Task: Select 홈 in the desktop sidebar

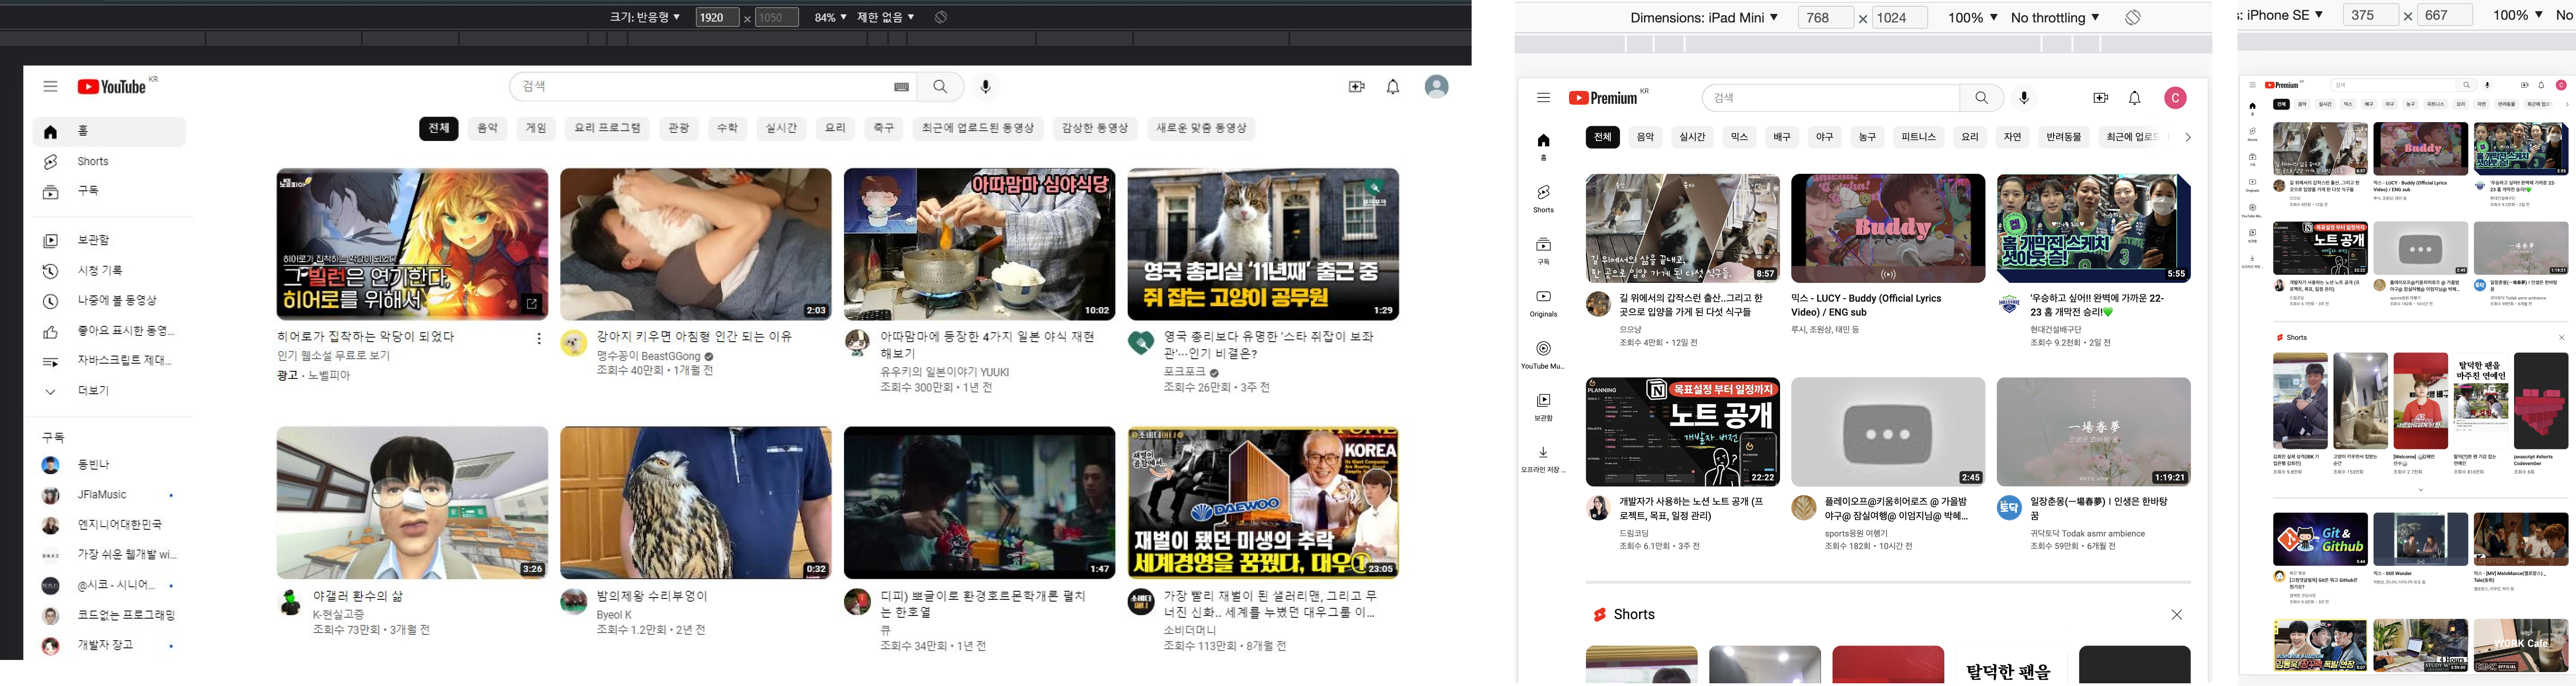Action: point(109,132)
